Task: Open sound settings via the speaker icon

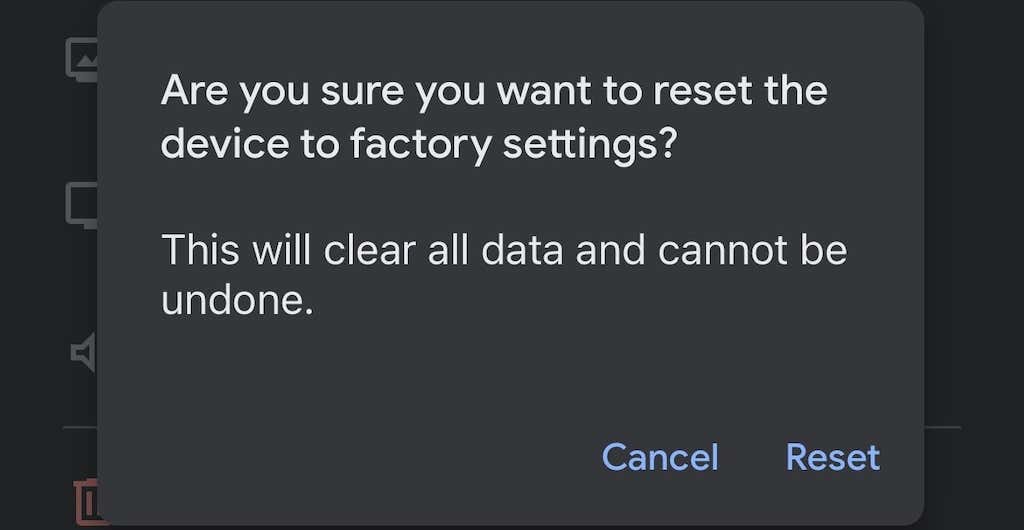Action: tap(83, 352)
